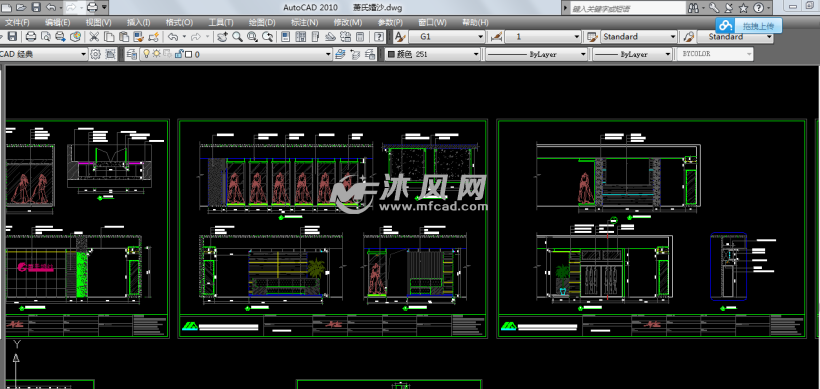Open the Text Style icon
Viewport: 820px width, 389px height.
coord(400,37)
